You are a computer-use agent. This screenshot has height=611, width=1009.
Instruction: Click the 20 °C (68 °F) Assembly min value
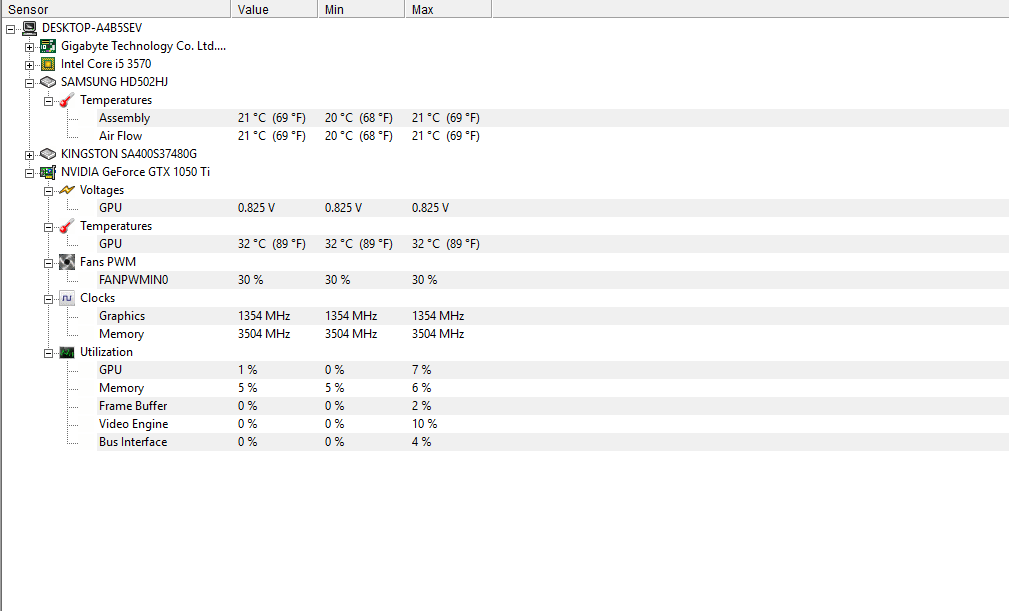tap(358, 118)
